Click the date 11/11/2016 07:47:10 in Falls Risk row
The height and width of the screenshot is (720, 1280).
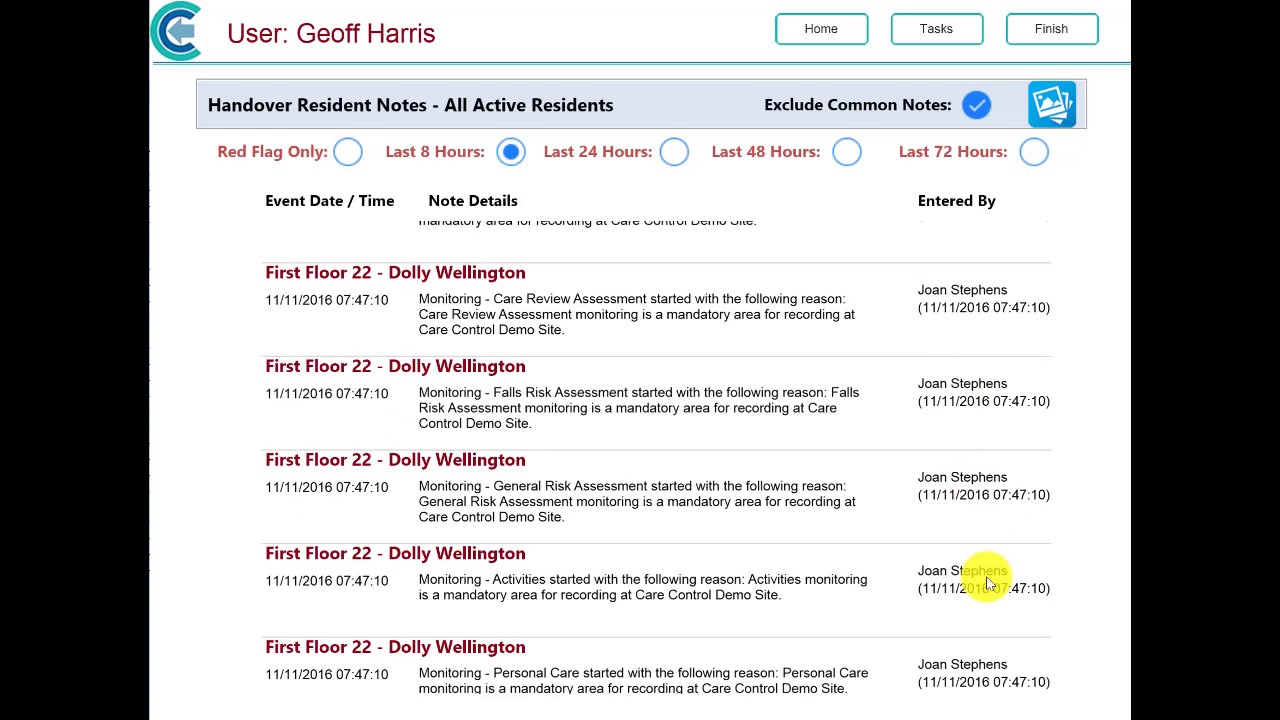tap(327, 394)
